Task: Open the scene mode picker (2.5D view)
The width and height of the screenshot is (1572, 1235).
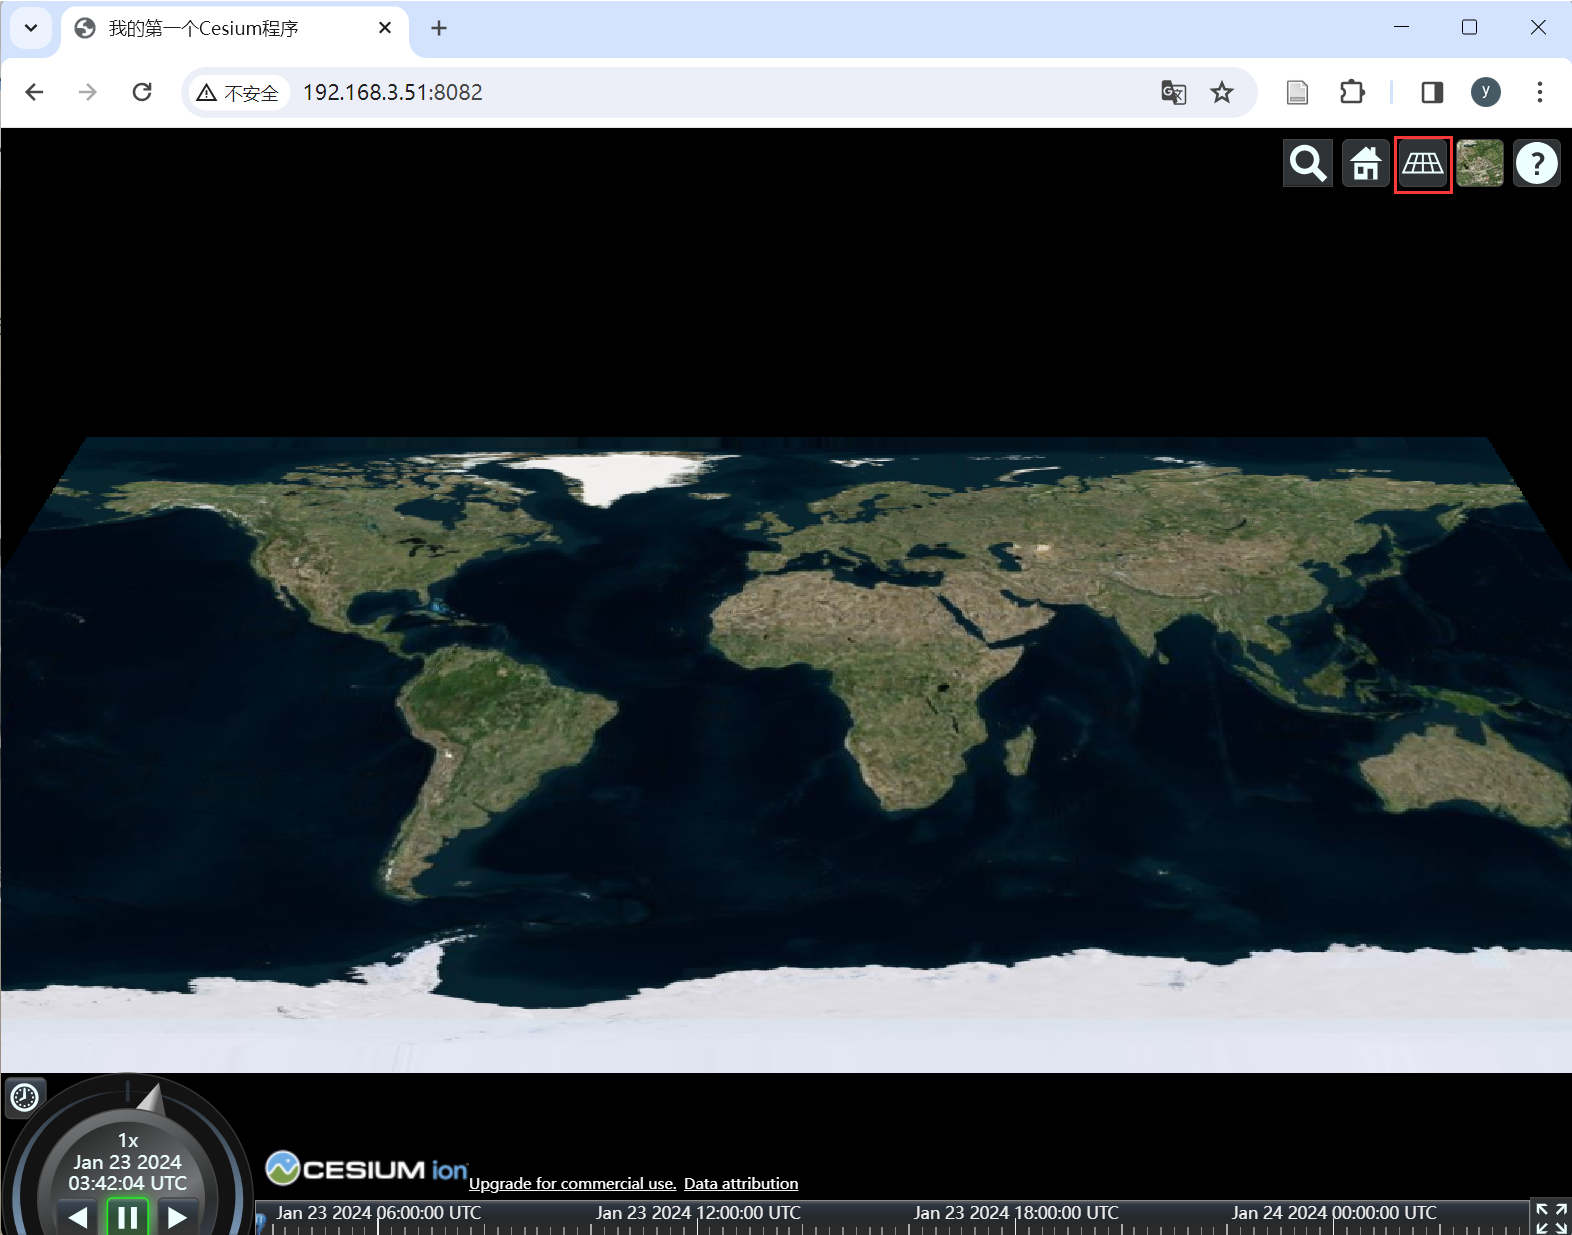Action: (1423, 163)
